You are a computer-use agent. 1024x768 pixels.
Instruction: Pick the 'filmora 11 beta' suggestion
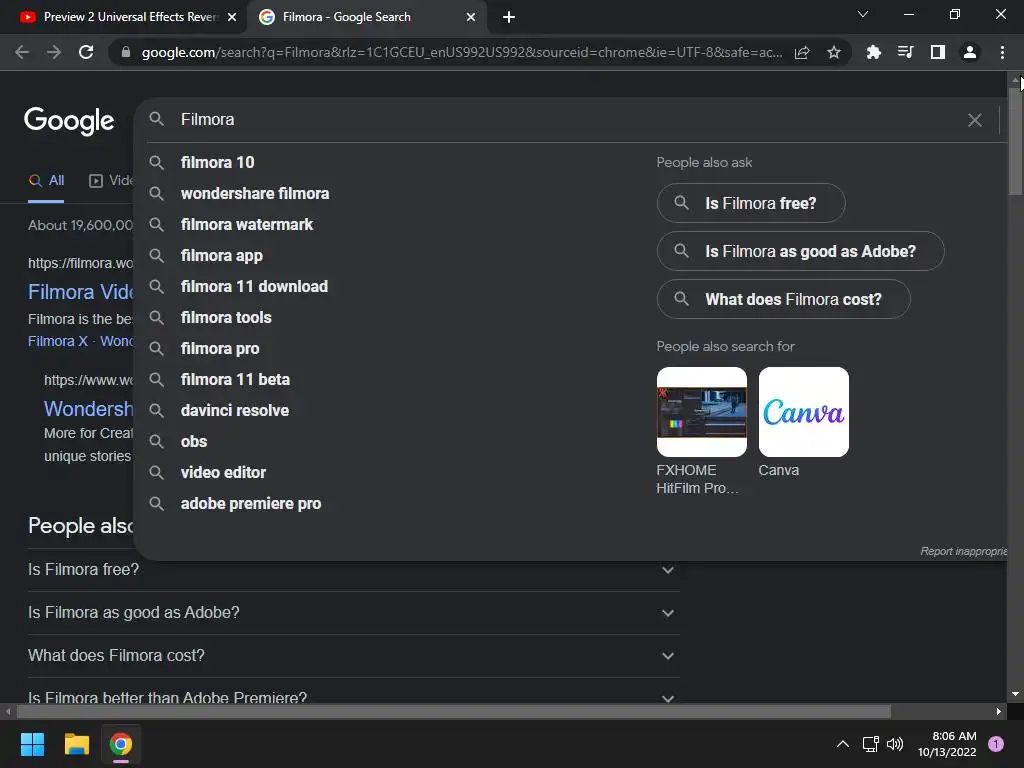(x=235, y=379)
